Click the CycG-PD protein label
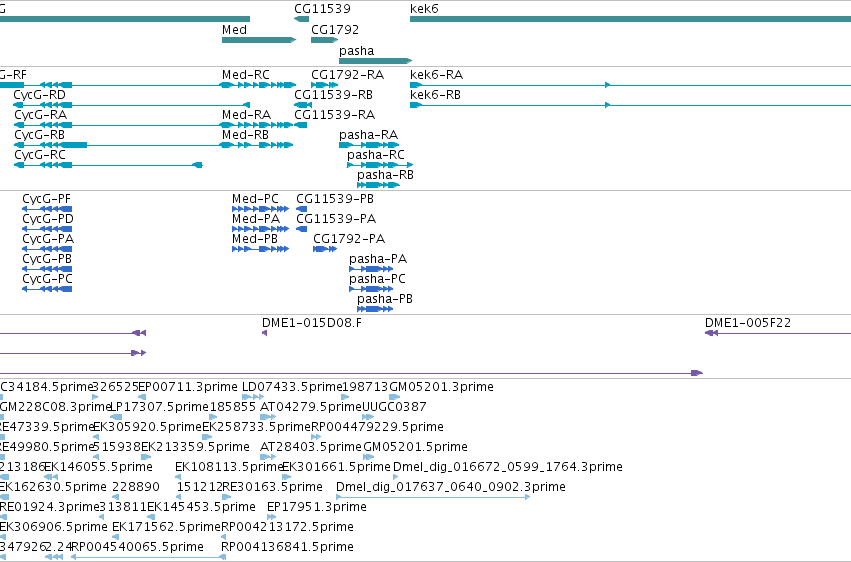Viewport: 851px width, 562px height. [x=48, y=219]
